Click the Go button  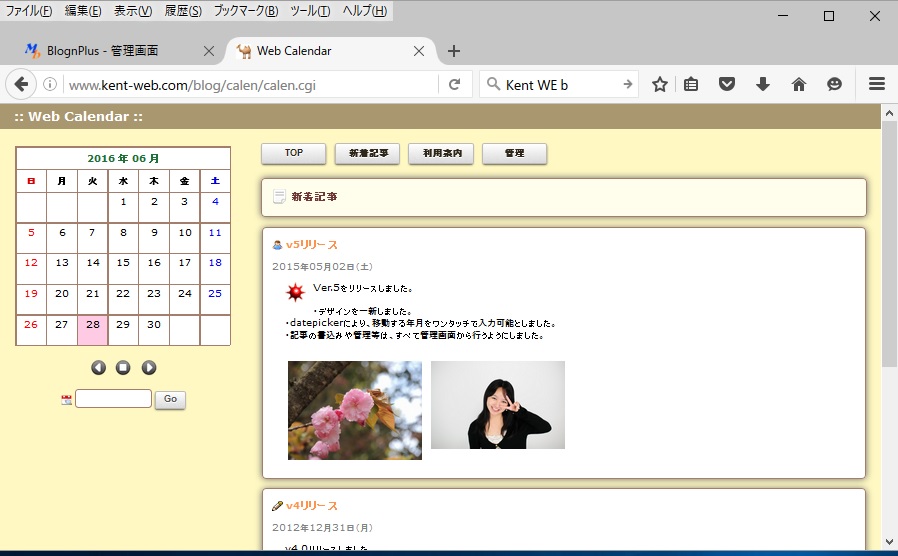(170, 399)
